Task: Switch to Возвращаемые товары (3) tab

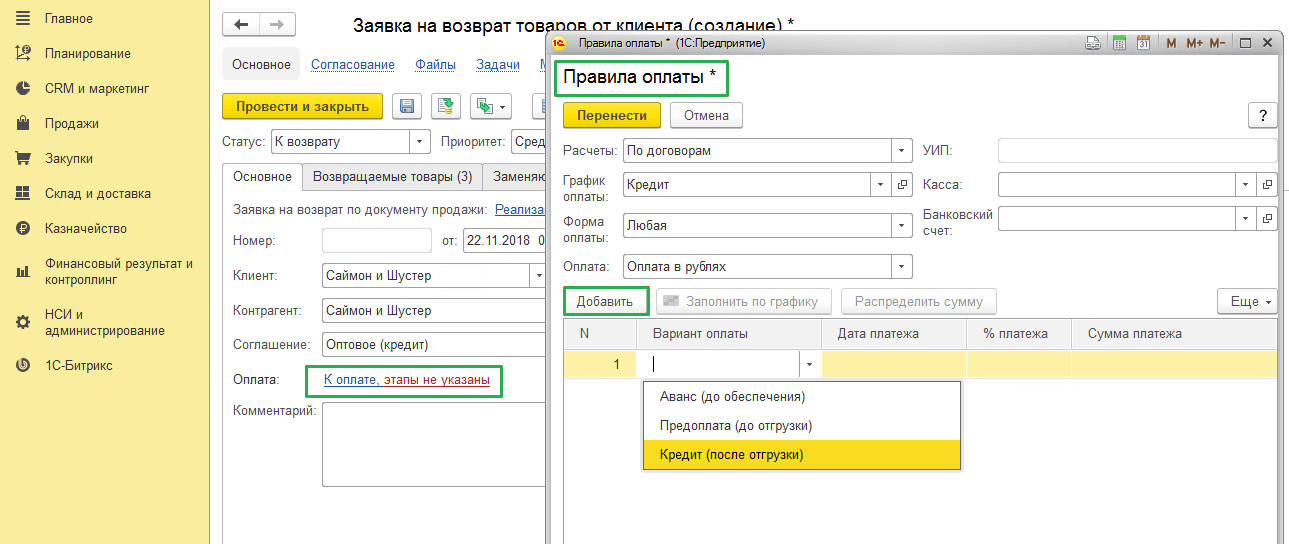Action: 392,177
